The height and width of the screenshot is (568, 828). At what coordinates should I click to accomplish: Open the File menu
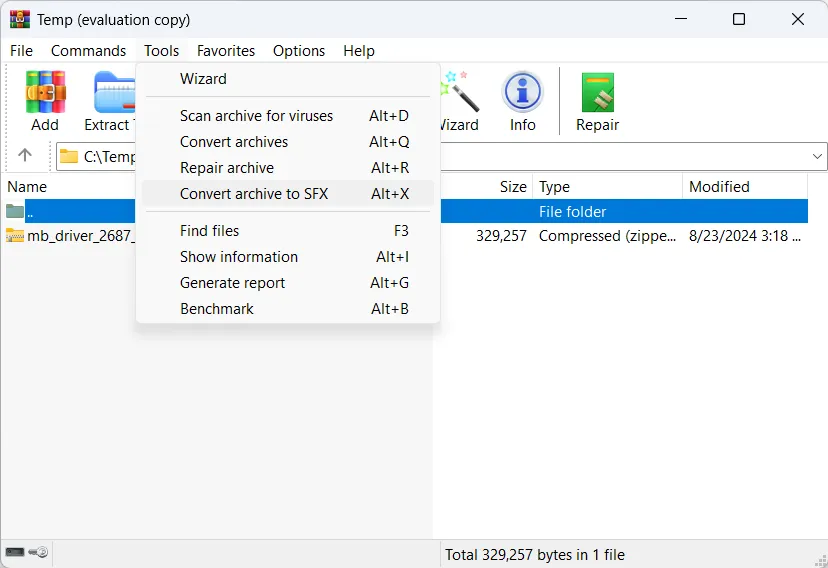(21, 51)
